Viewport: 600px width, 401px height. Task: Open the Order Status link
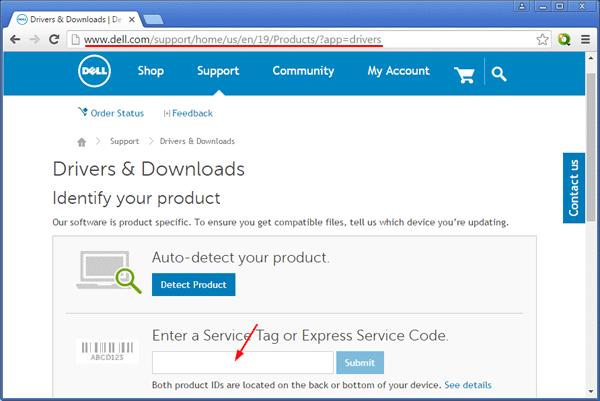[x=110, y=114]
